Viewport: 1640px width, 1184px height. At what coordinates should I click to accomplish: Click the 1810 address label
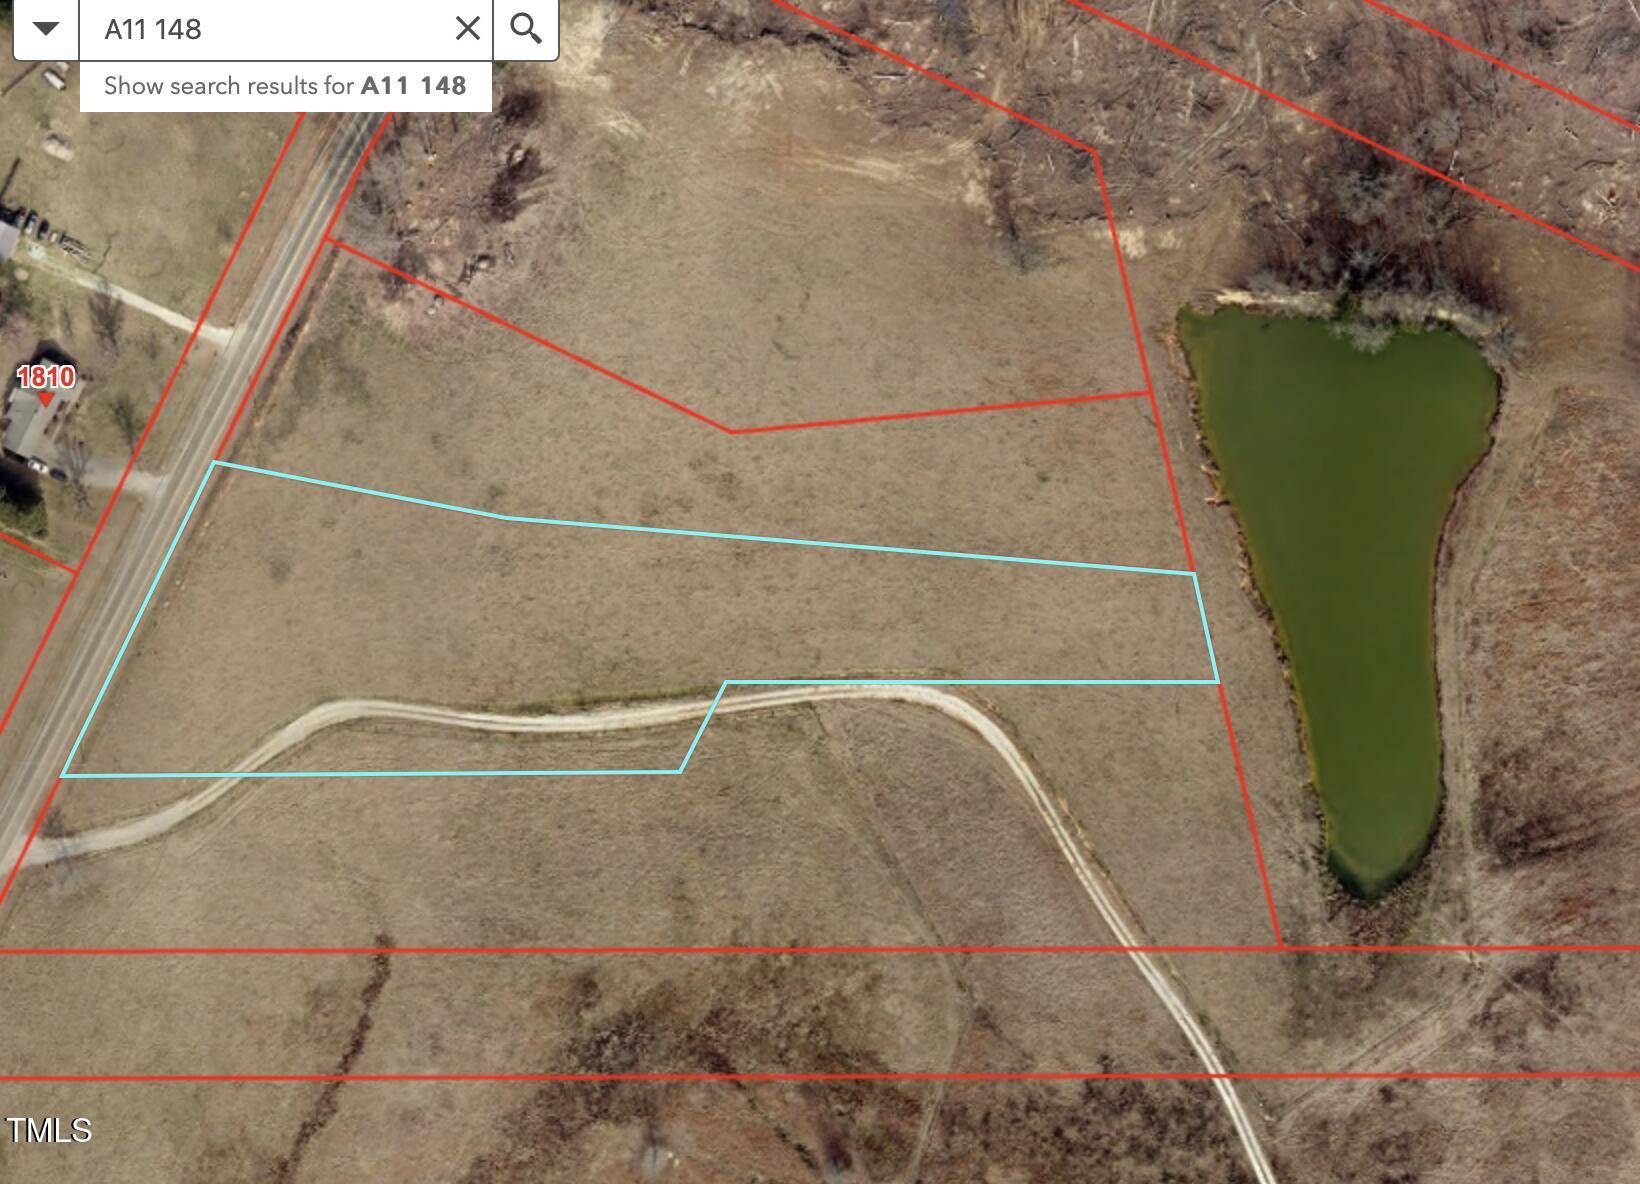pos(46,377)
